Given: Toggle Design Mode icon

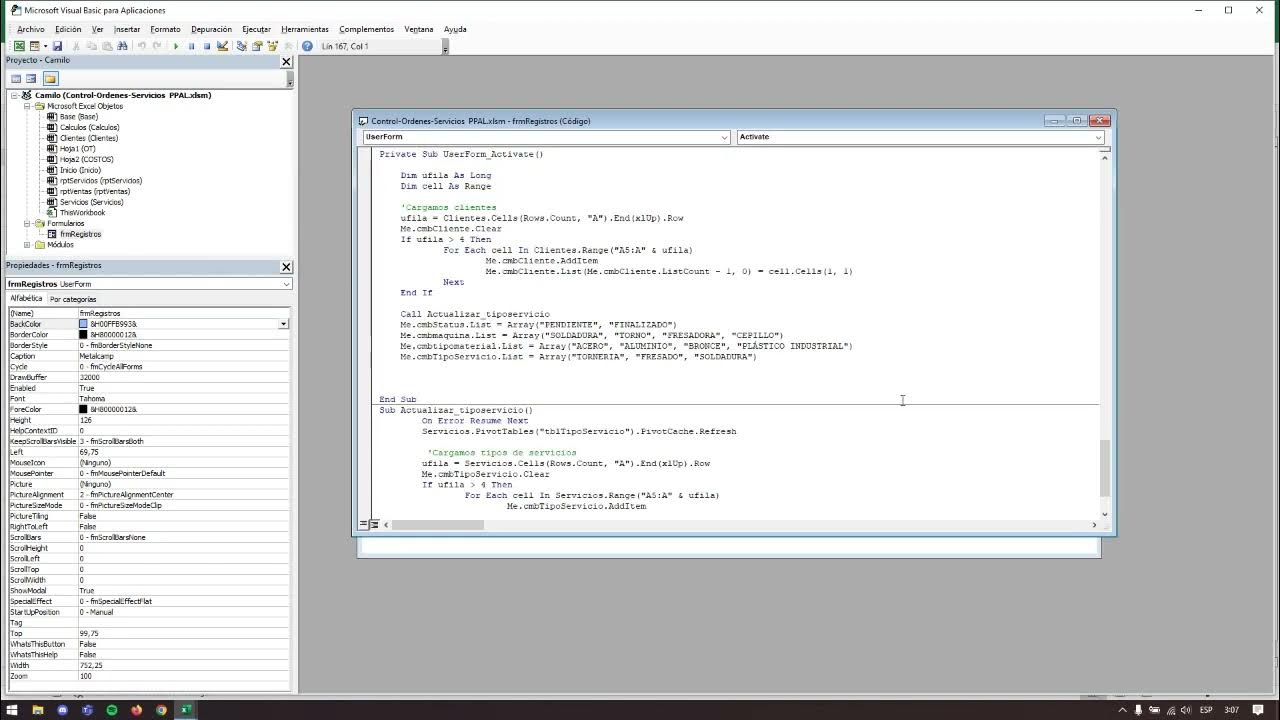Looking at the screenshot, I should (x=222, y=46).
